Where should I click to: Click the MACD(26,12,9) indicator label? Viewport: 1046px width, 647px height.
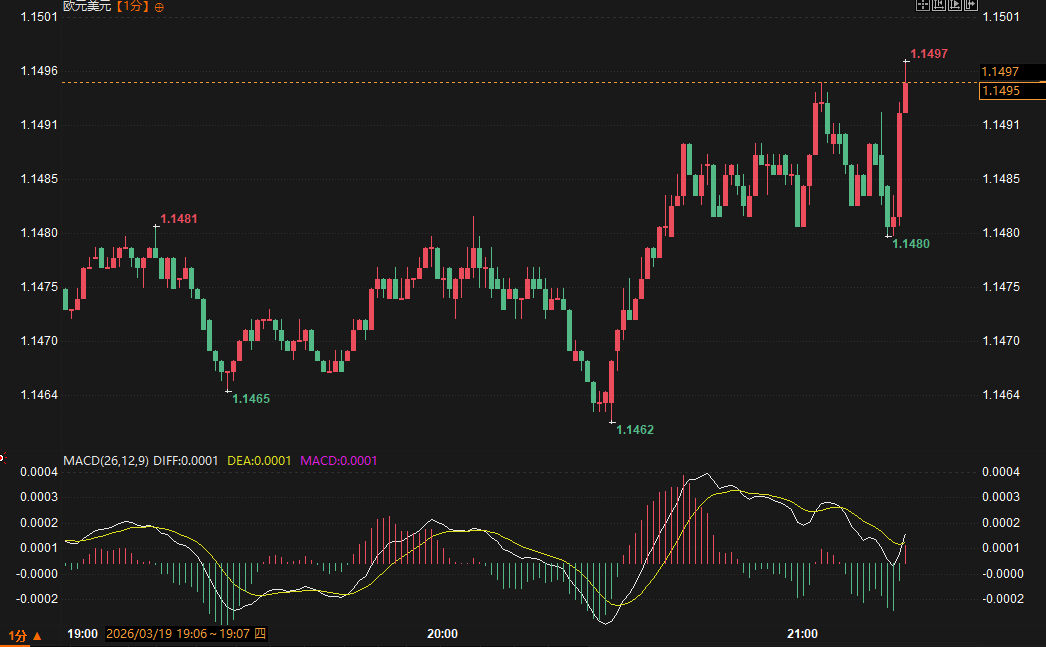[x=106, y=460]
